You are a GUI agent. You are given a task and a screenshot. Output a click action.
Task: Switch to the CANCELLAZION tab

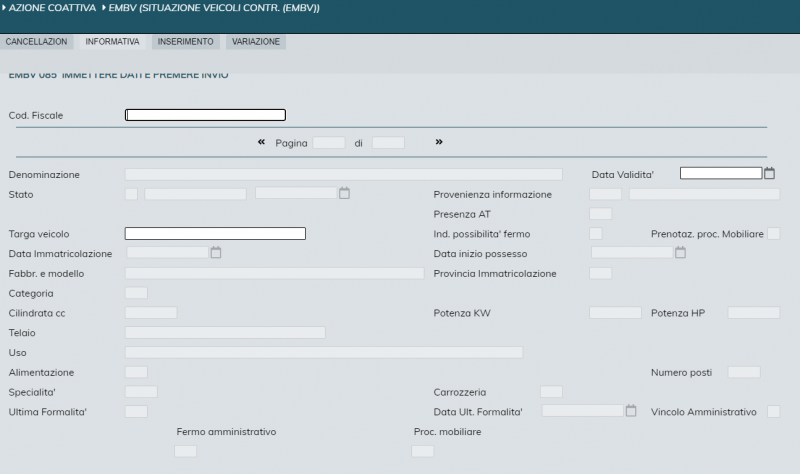click(37, 42)
